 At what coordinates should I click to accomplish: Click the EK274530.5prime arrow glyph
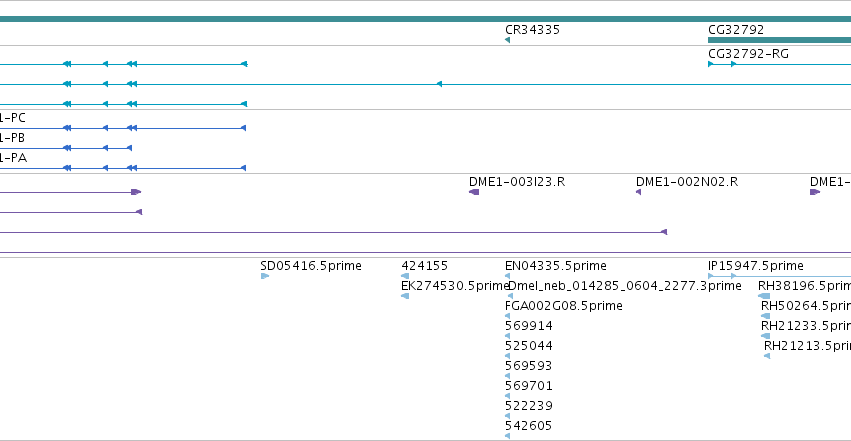405,296
